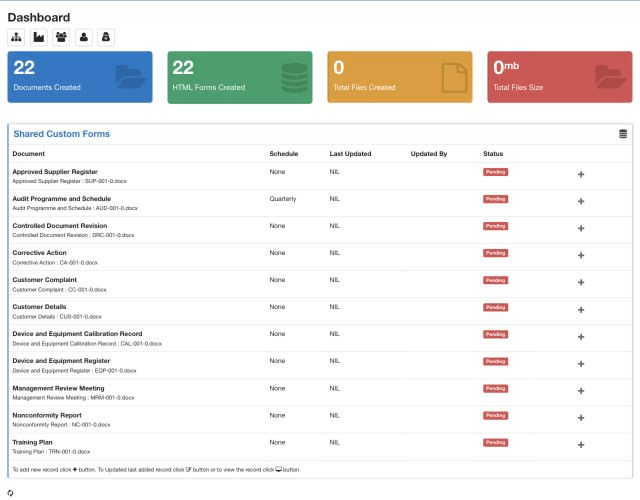Click the Last Updated column header
640x500 pixels.
350,154
